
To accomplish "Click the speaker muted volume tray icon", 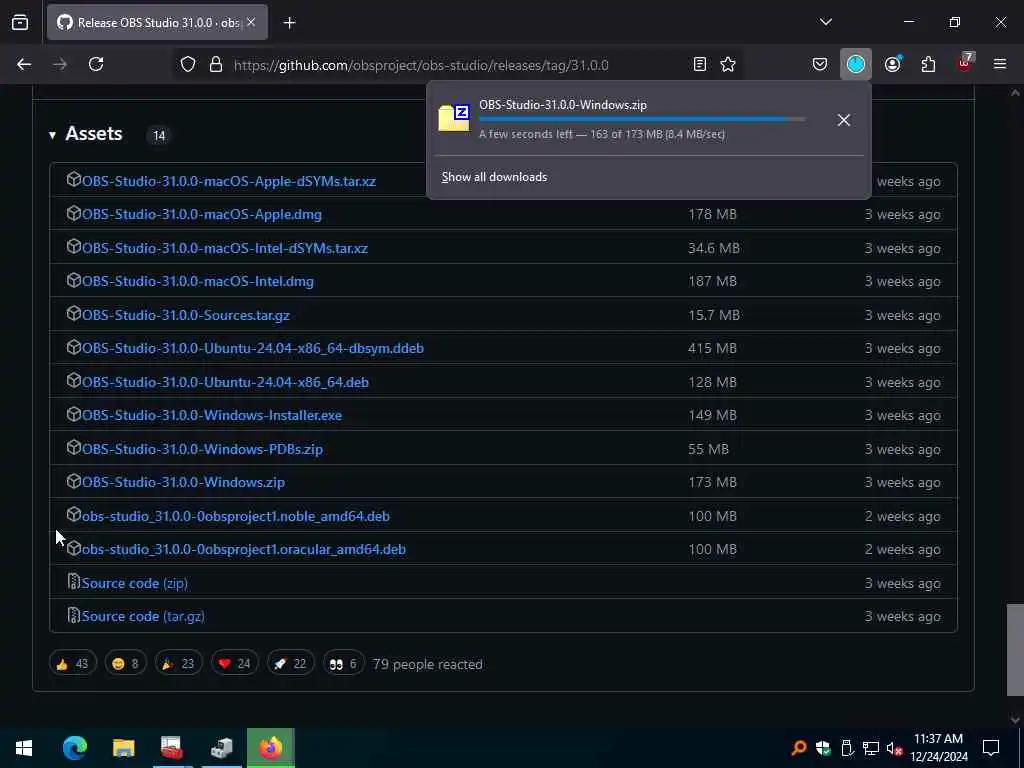I will (x=894, y=748).
